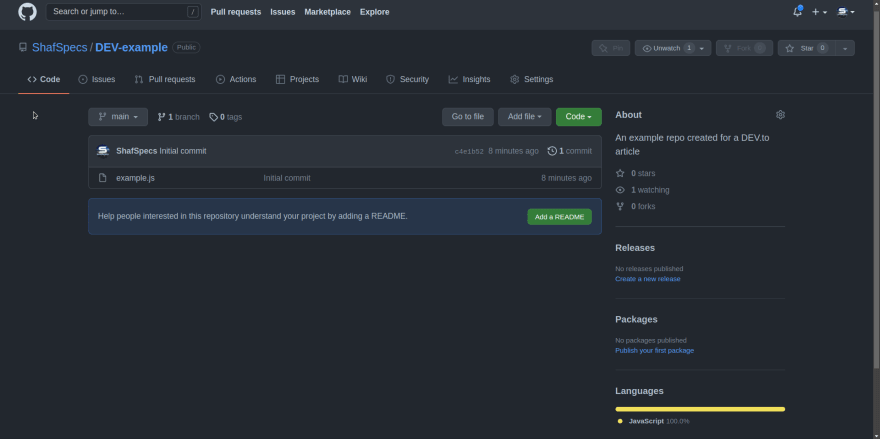This screenshot has height=439, width=880.
Task: Open the GitHub homepage logo
Action: (x=27, y=12)
